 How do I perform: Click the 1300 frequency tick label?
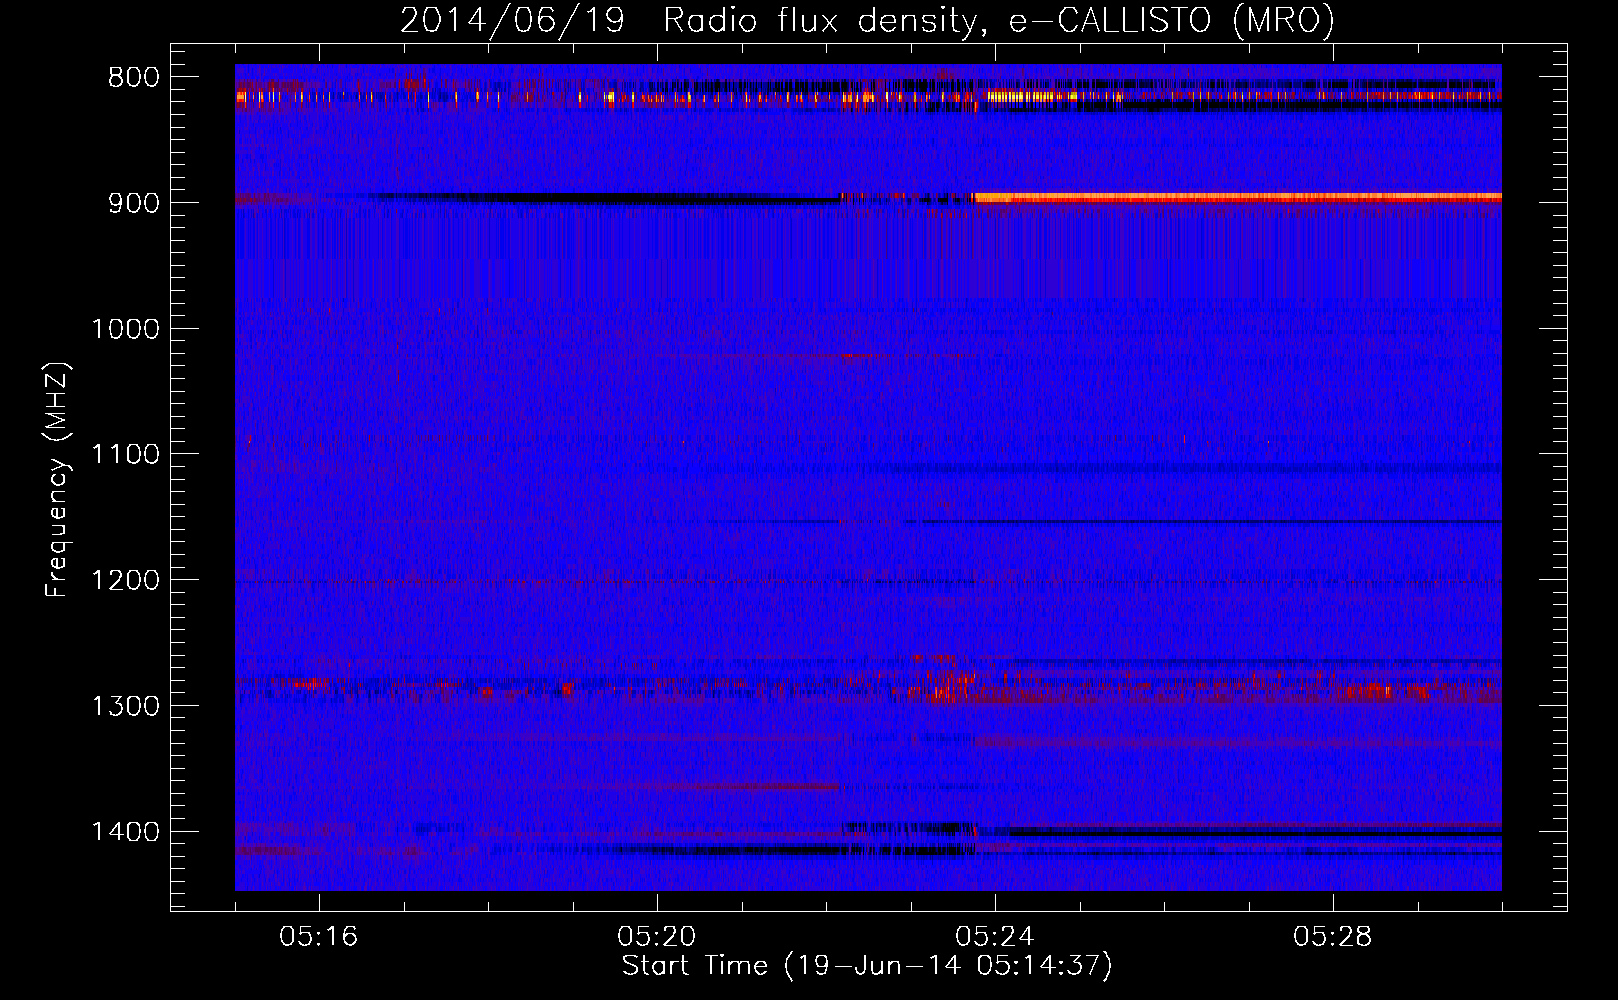(x=125, y=707)
